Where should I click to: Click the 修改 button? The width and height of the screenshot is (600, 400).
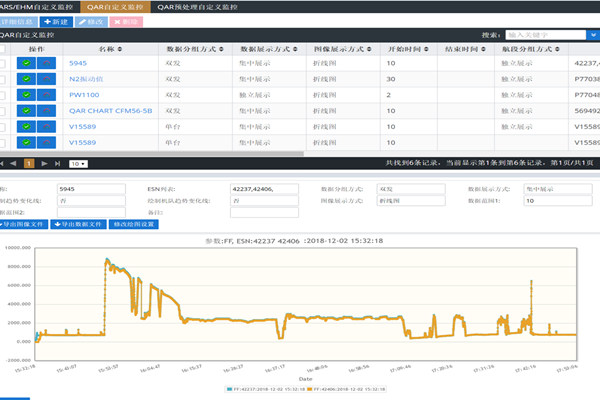[91, 22]
